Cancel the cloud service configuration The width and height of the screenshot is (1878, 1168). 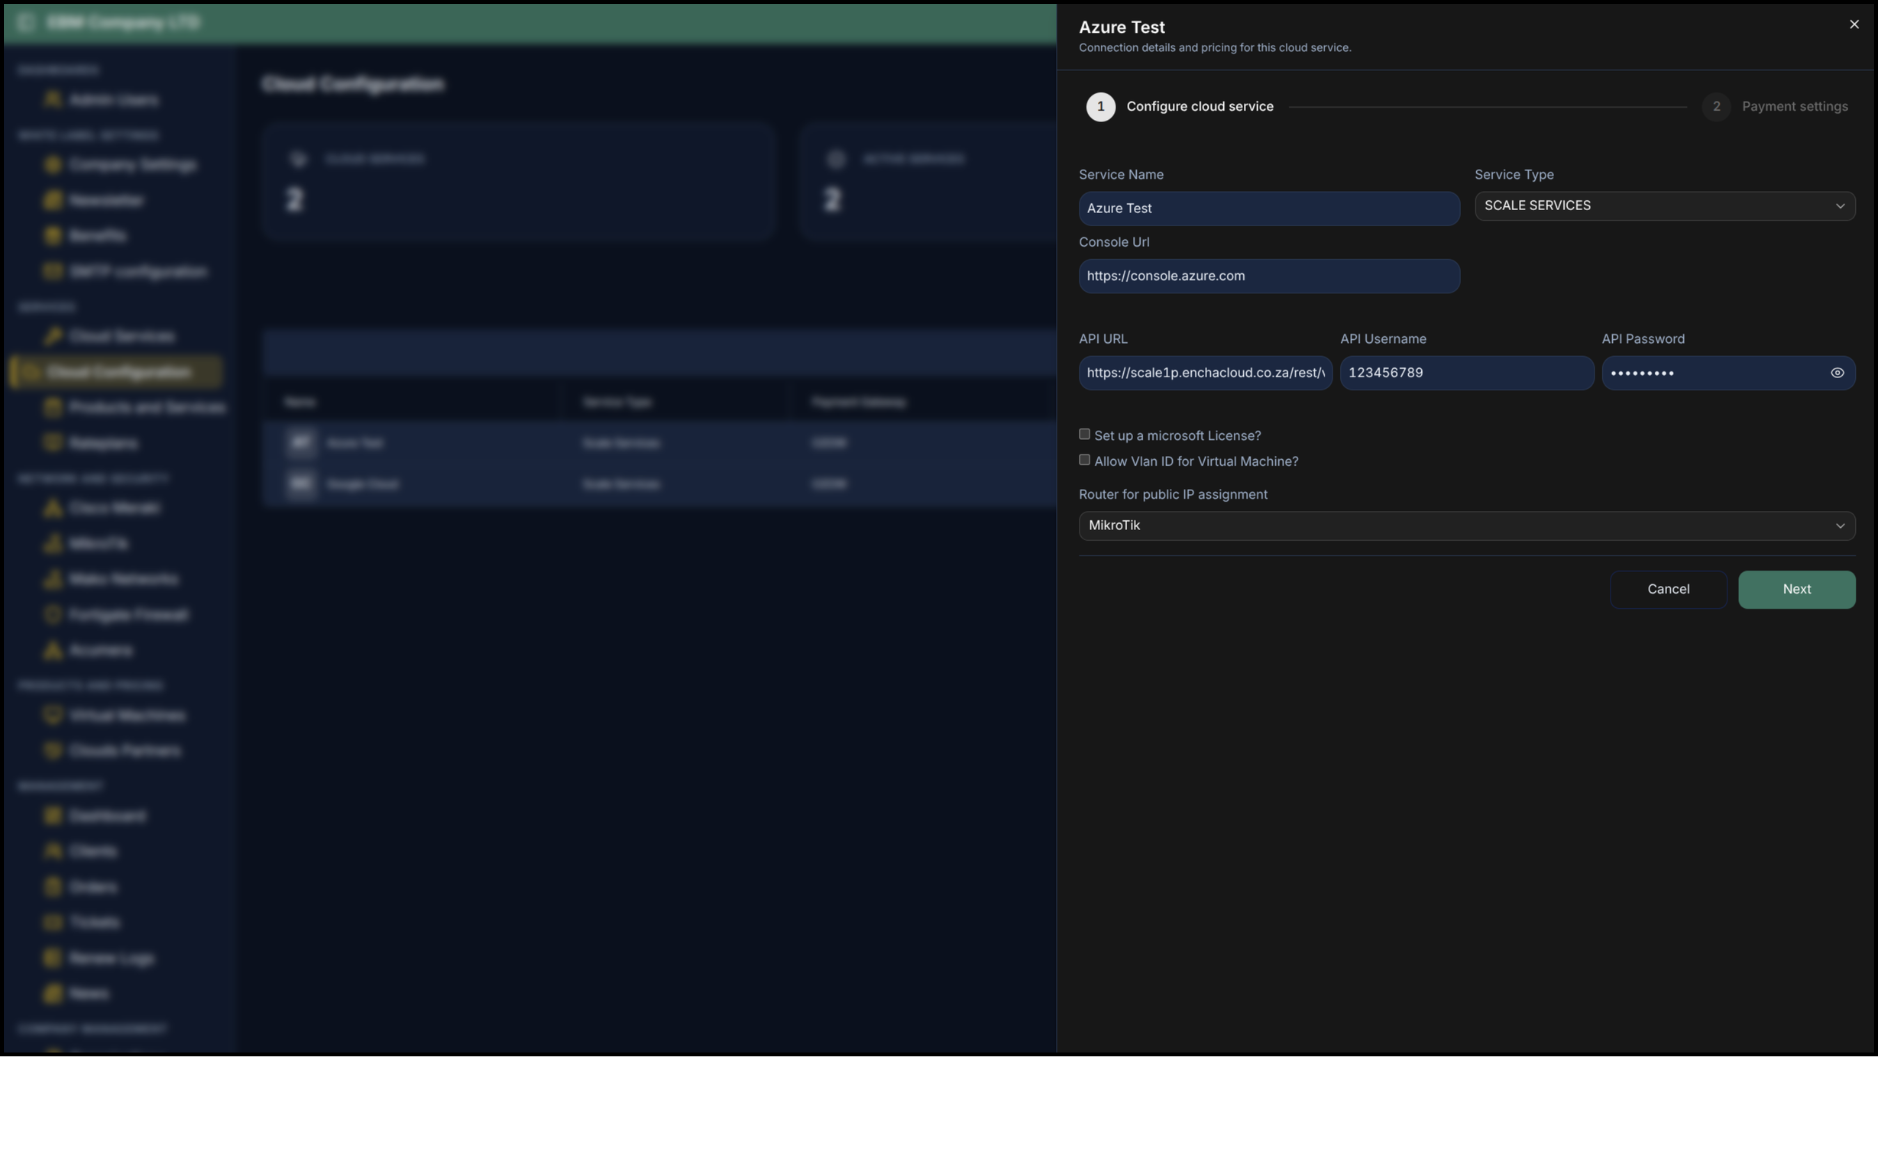1668,590
